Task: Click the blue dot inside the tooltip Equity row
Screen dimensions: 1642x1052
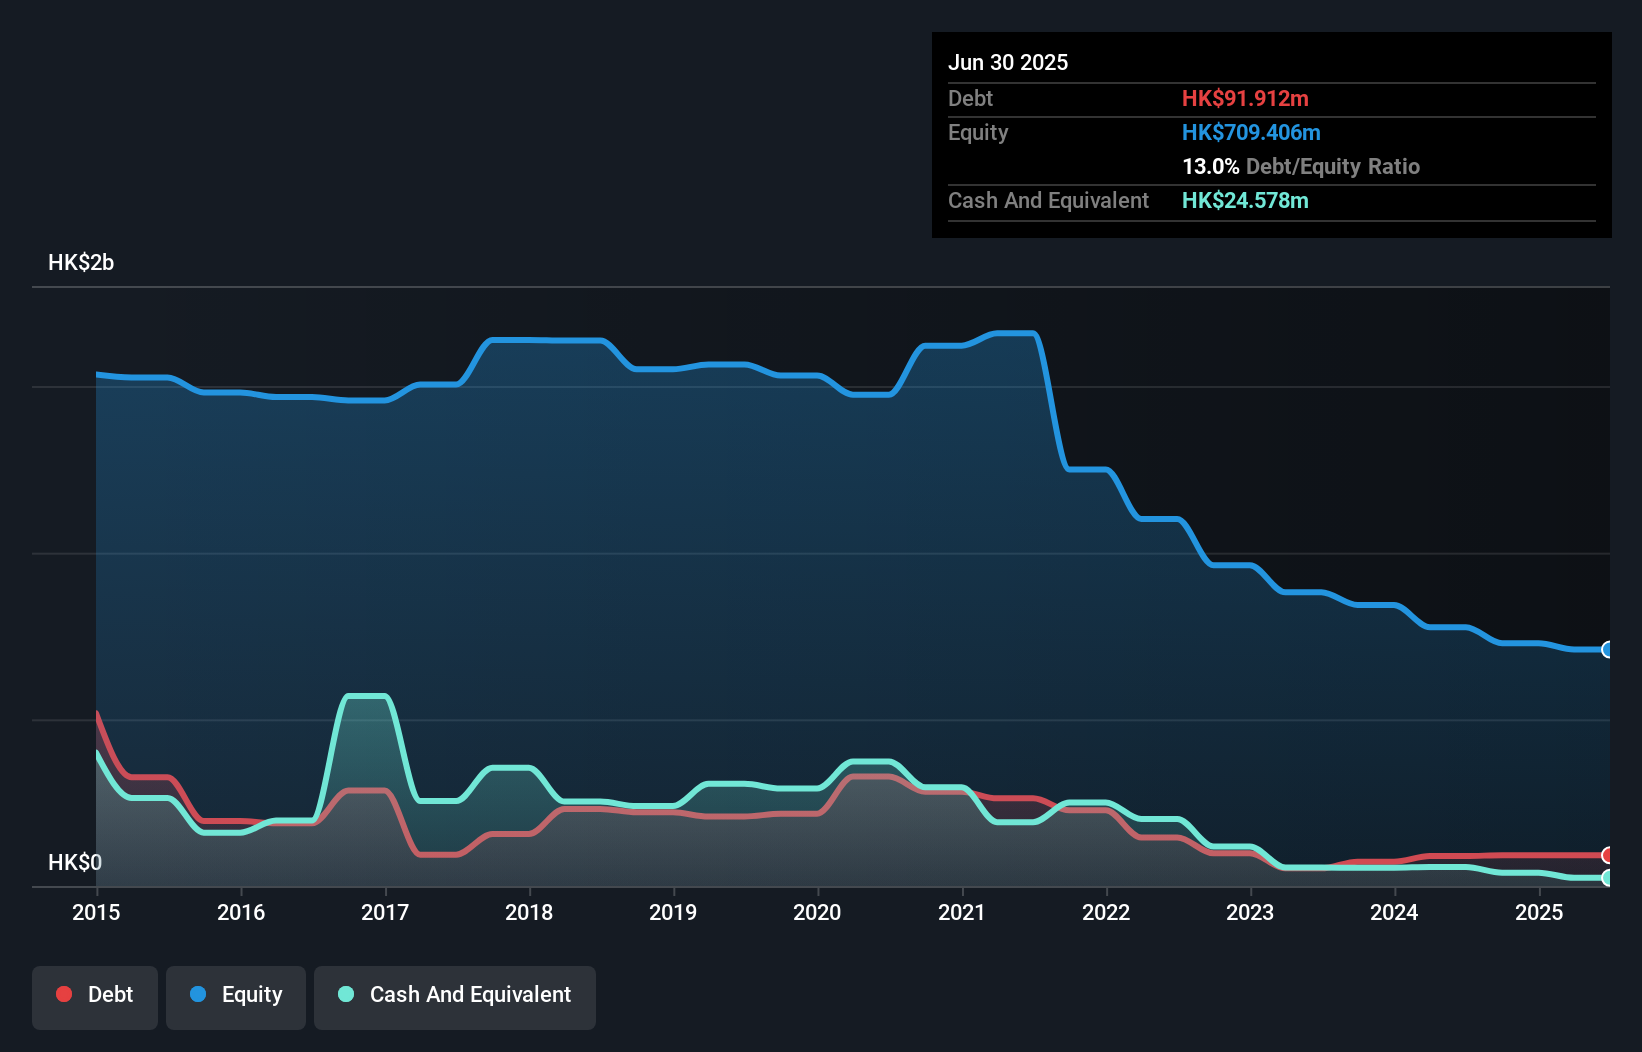Action: (1251, 132)
